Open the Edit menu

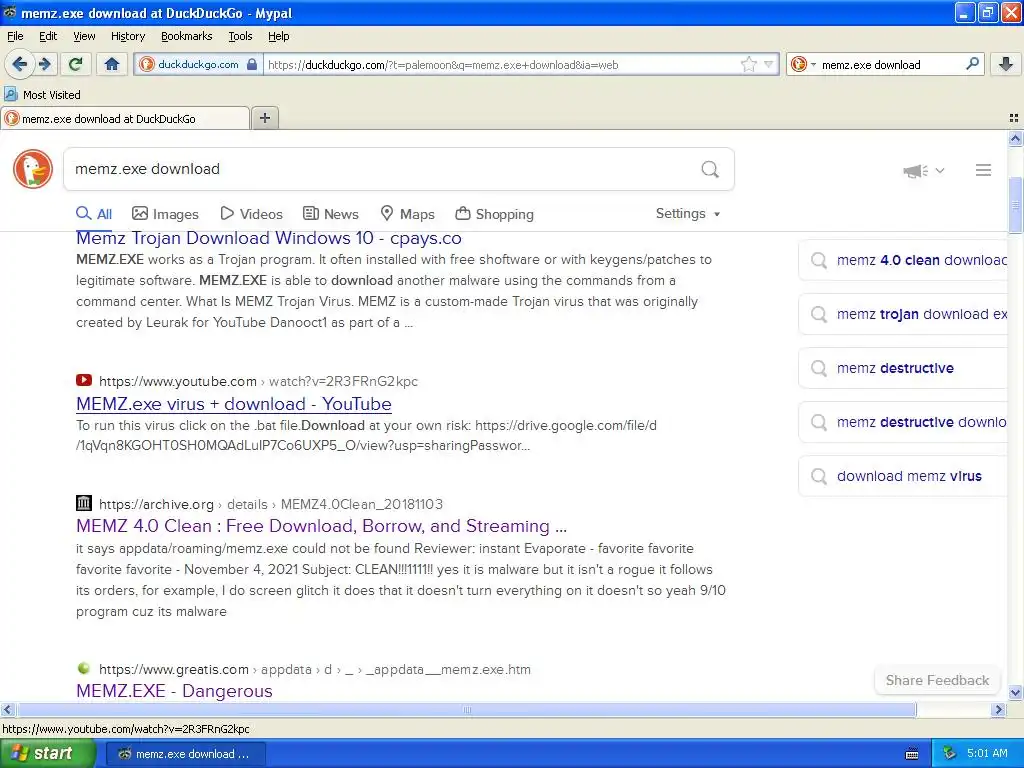pos(48,36)
